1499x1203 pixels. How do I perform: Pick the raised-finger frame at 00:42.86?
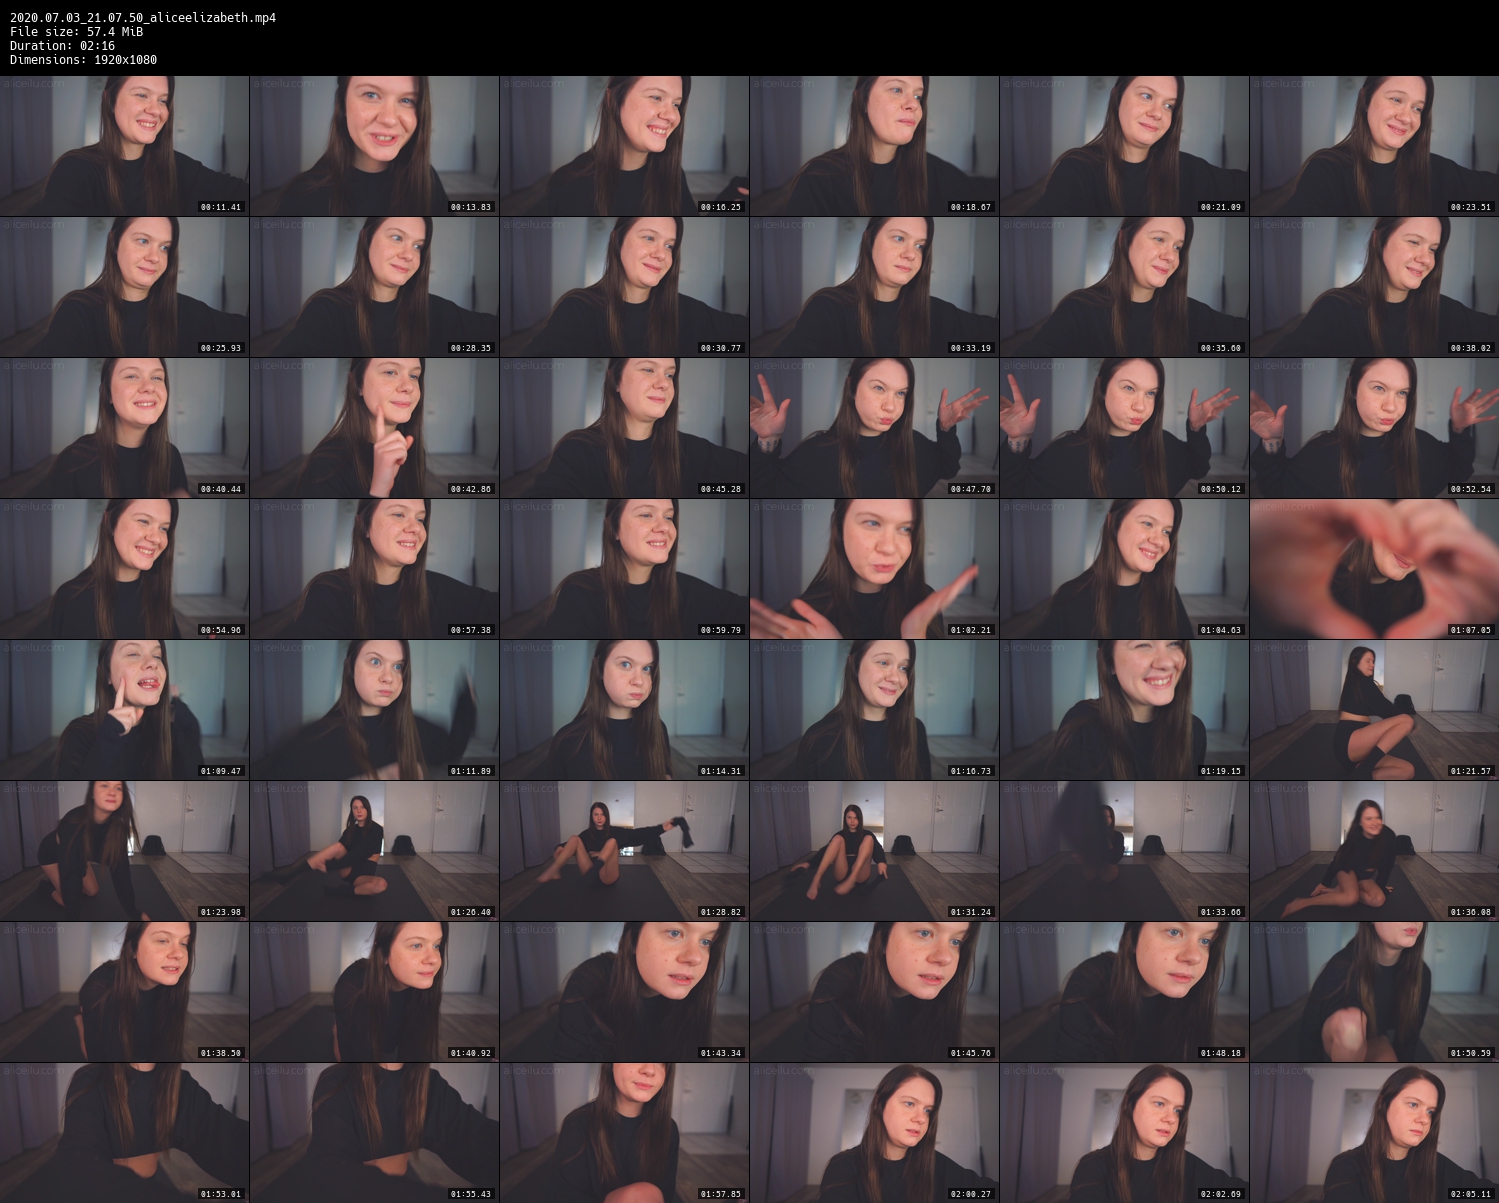[374, 427]
